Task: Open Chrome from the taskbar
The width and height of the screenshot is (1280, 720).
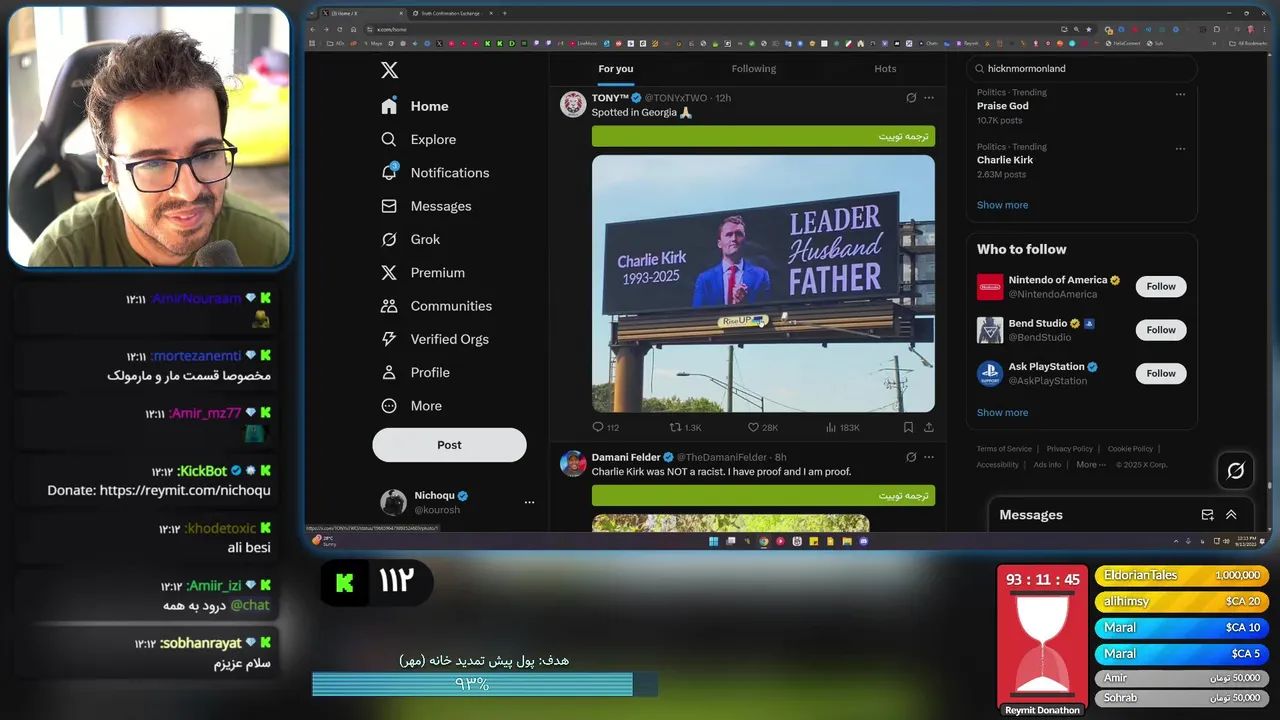Action: (763, 541)
